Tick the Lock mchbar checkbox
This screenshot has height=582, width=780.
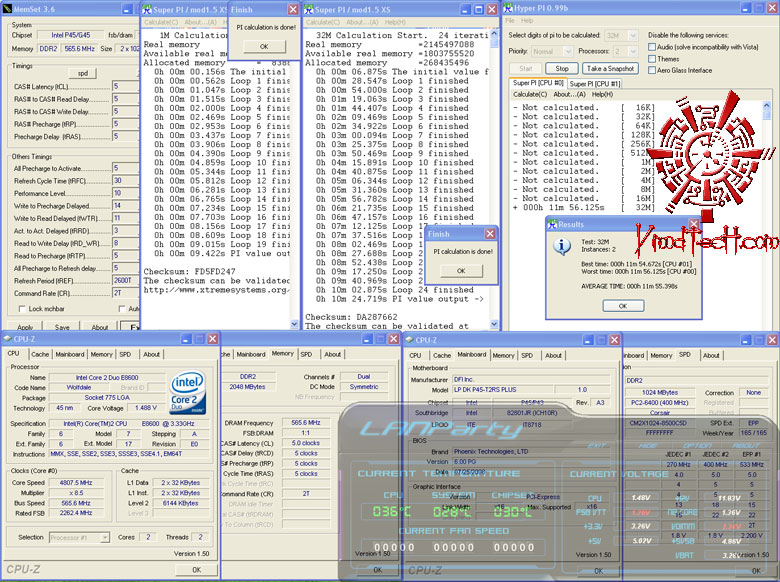pyautogui.click(x=20, y=309)
